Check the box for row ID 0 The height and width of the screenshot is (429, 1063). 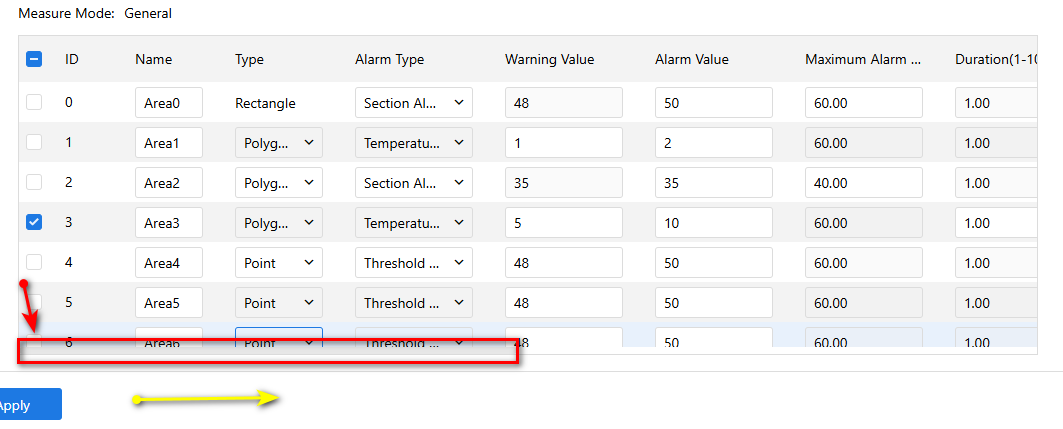[x=34, y=102]
